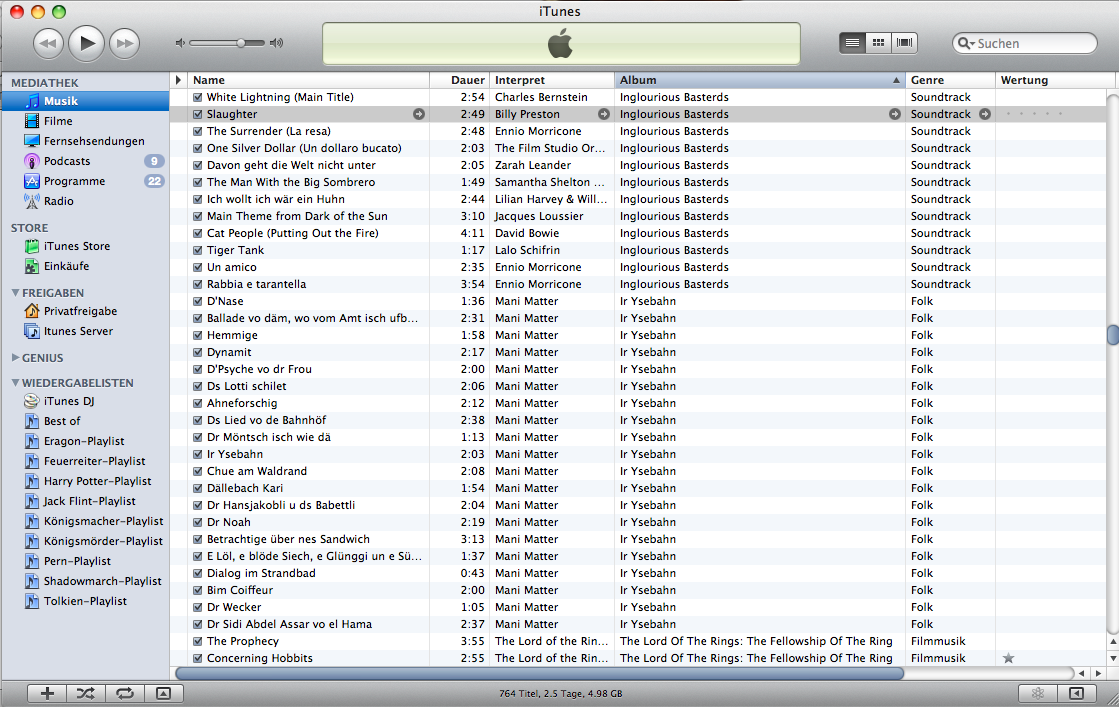Sort by Wertung column header

(1050, 80)
